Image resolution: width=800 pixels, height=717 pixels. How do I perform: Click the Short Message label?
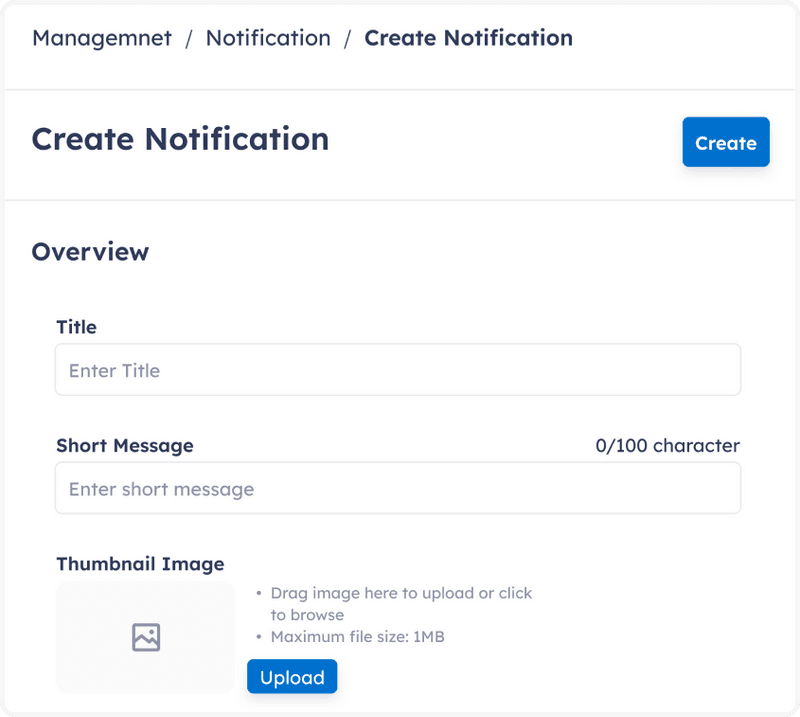[125, 446]
